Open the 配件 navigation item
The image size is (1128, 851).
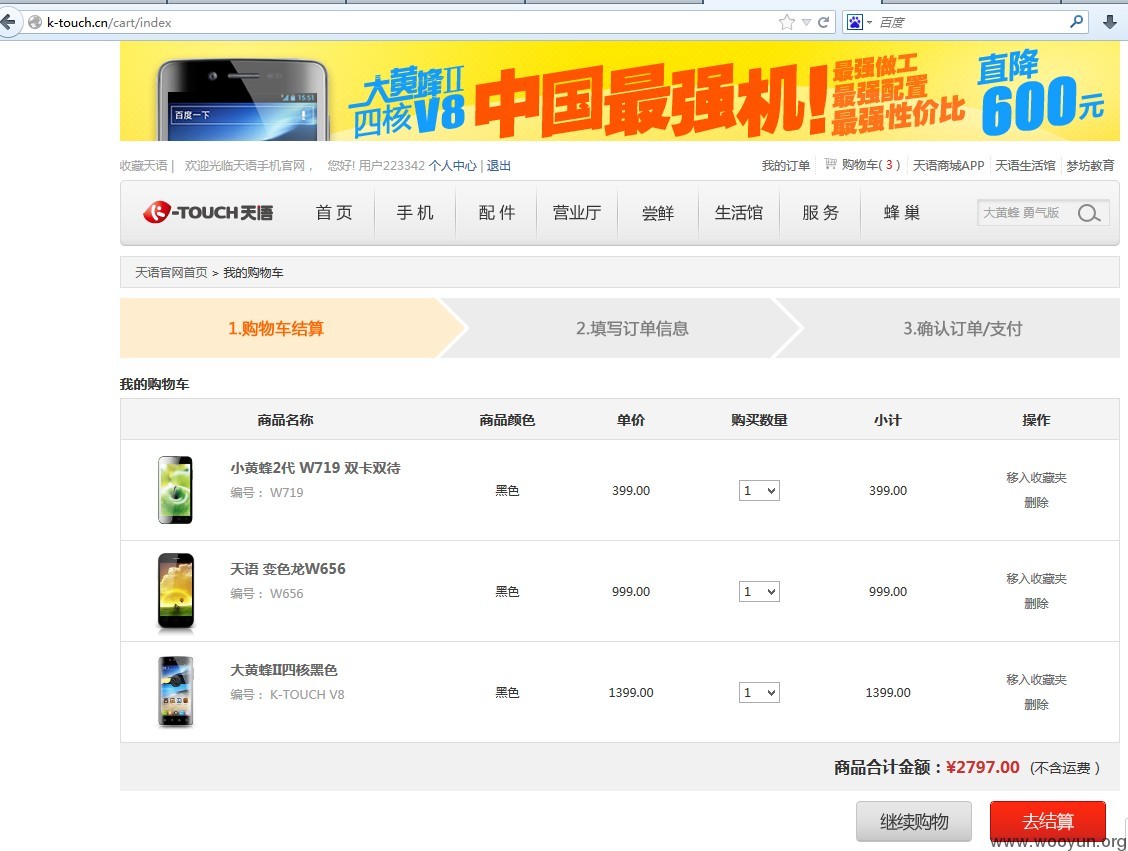click(496, 213)
